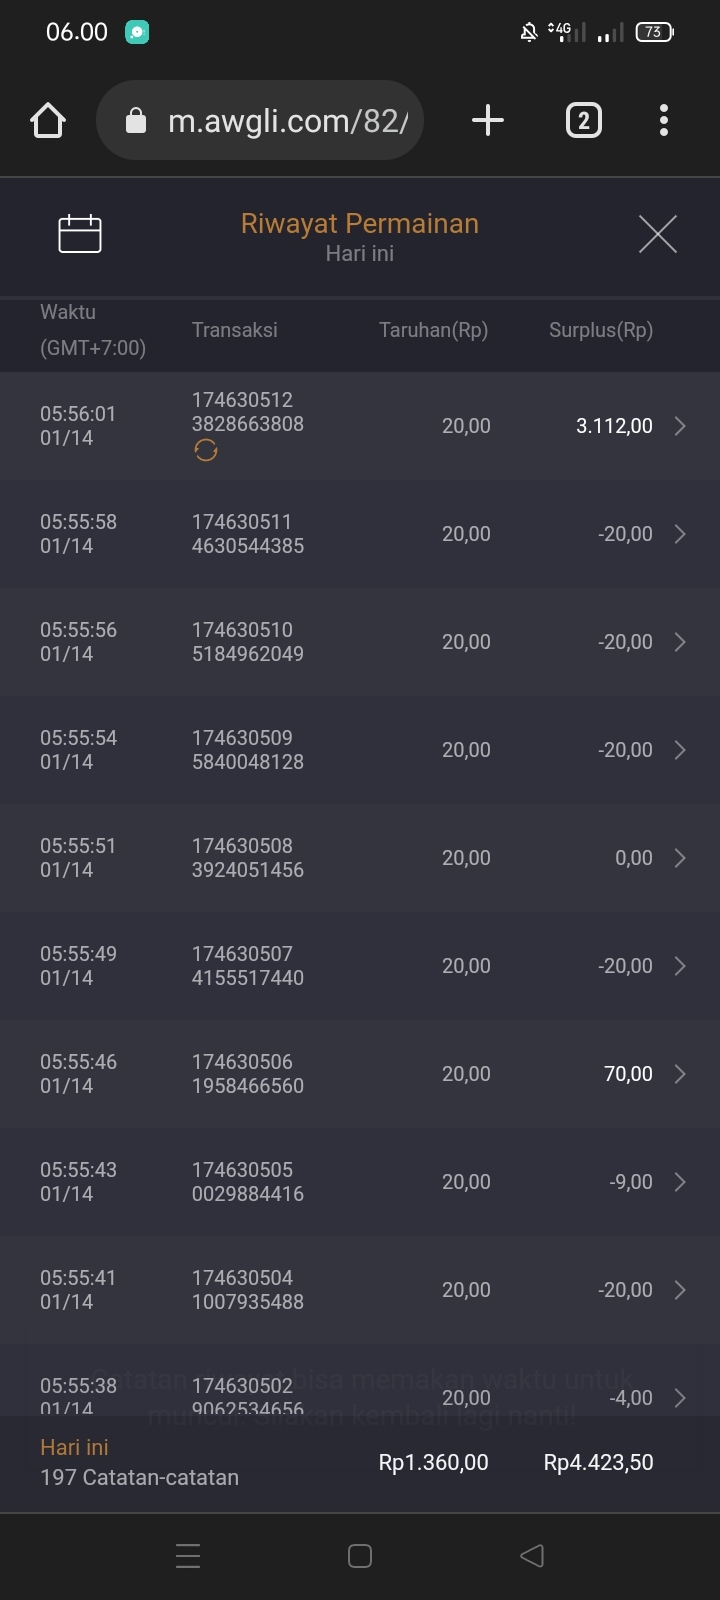Screen dimensions: 720x1600
Task: Expand the -9,00 surplus row chevron
Action: [680, 1182]
